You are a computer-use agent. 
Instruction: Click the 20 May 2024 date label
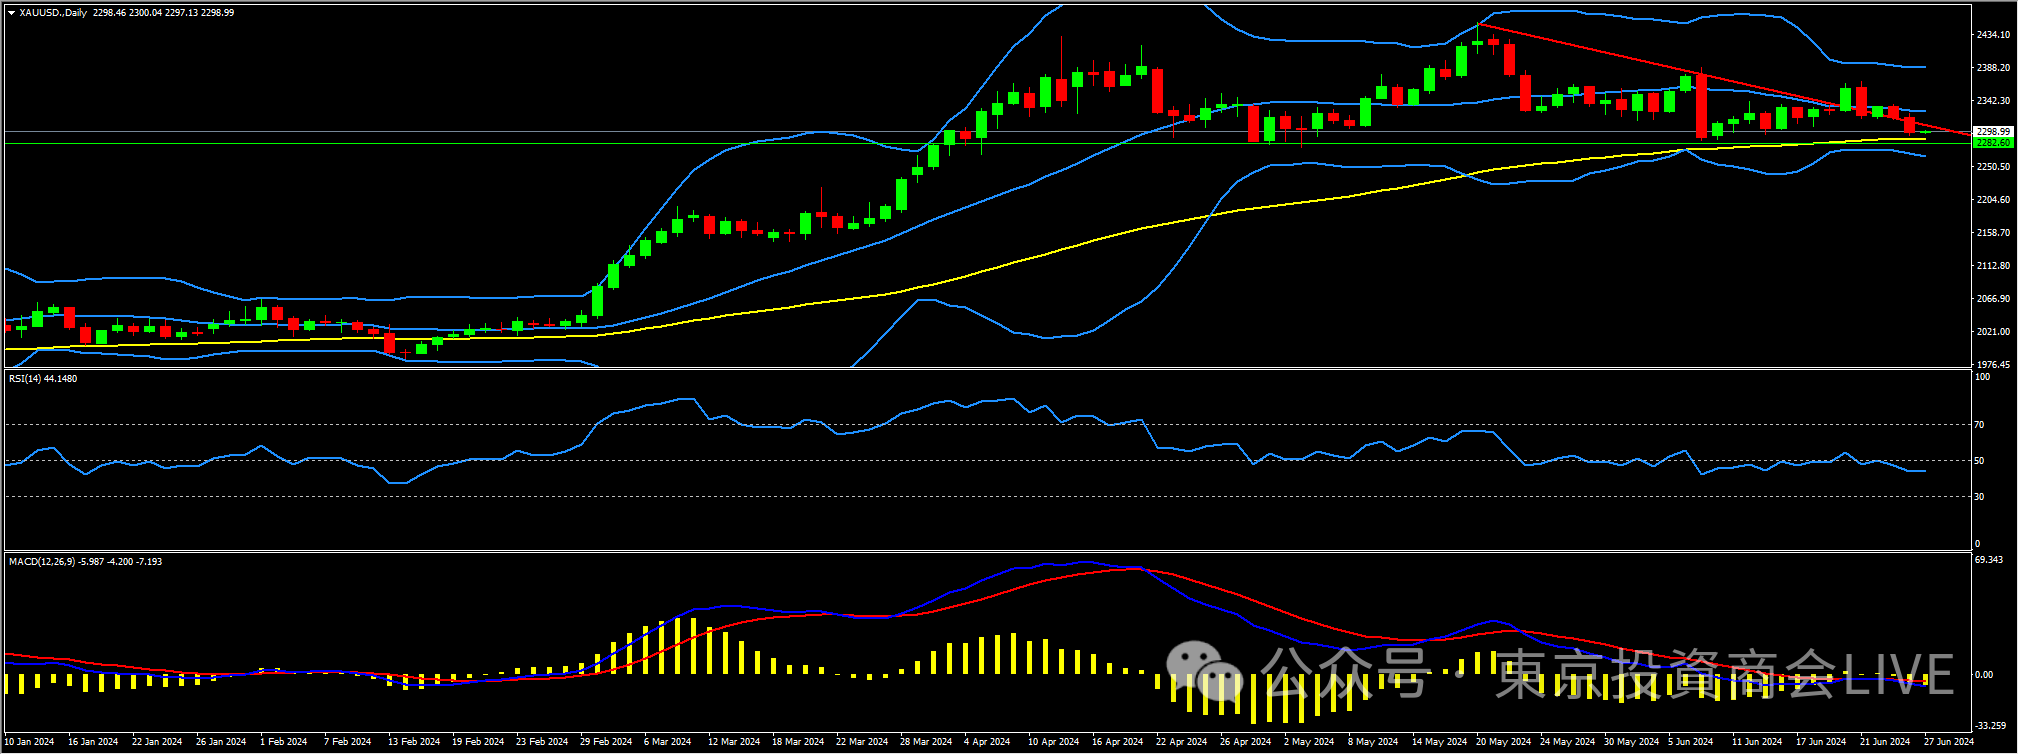[1504, 742]
